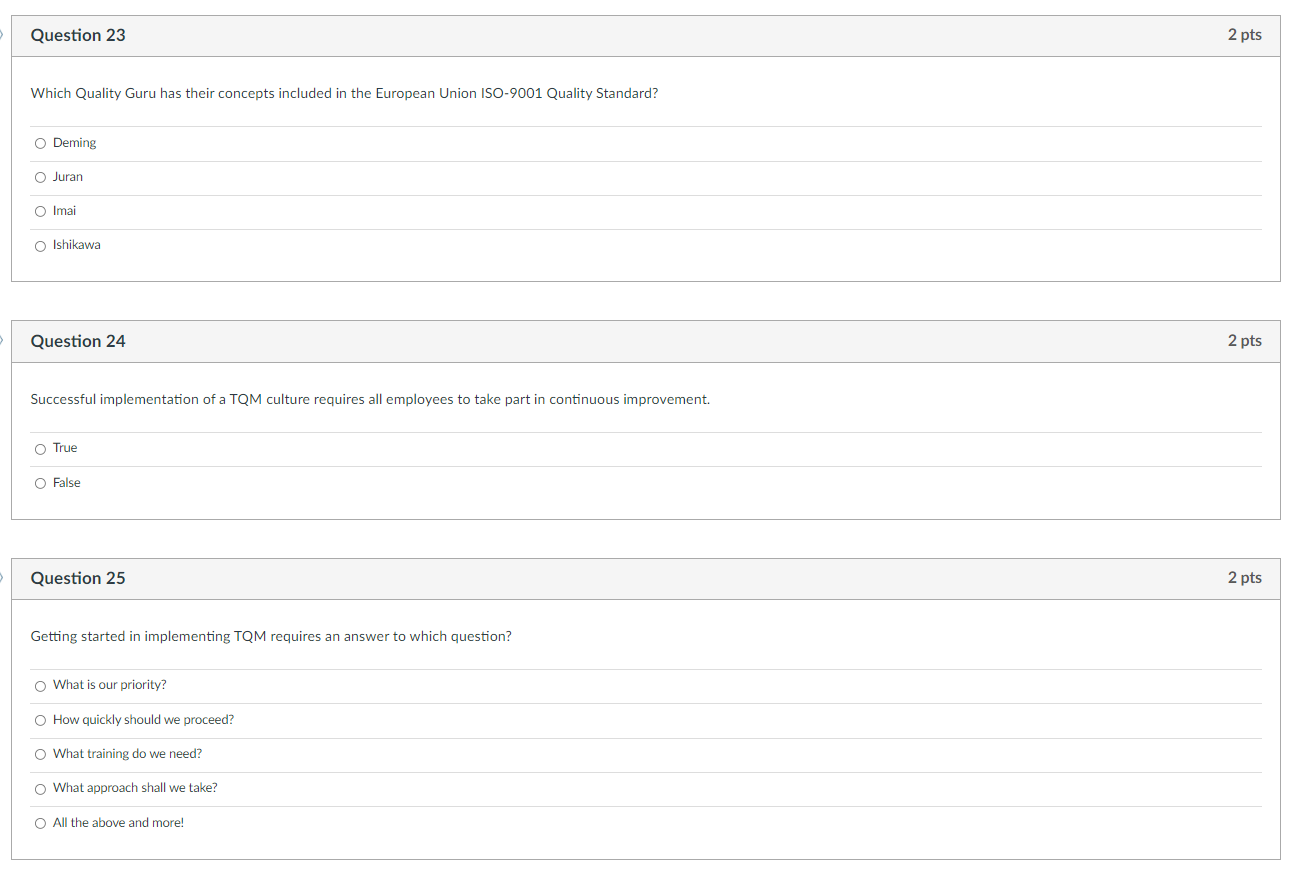Click the Question 23 header

77,35
